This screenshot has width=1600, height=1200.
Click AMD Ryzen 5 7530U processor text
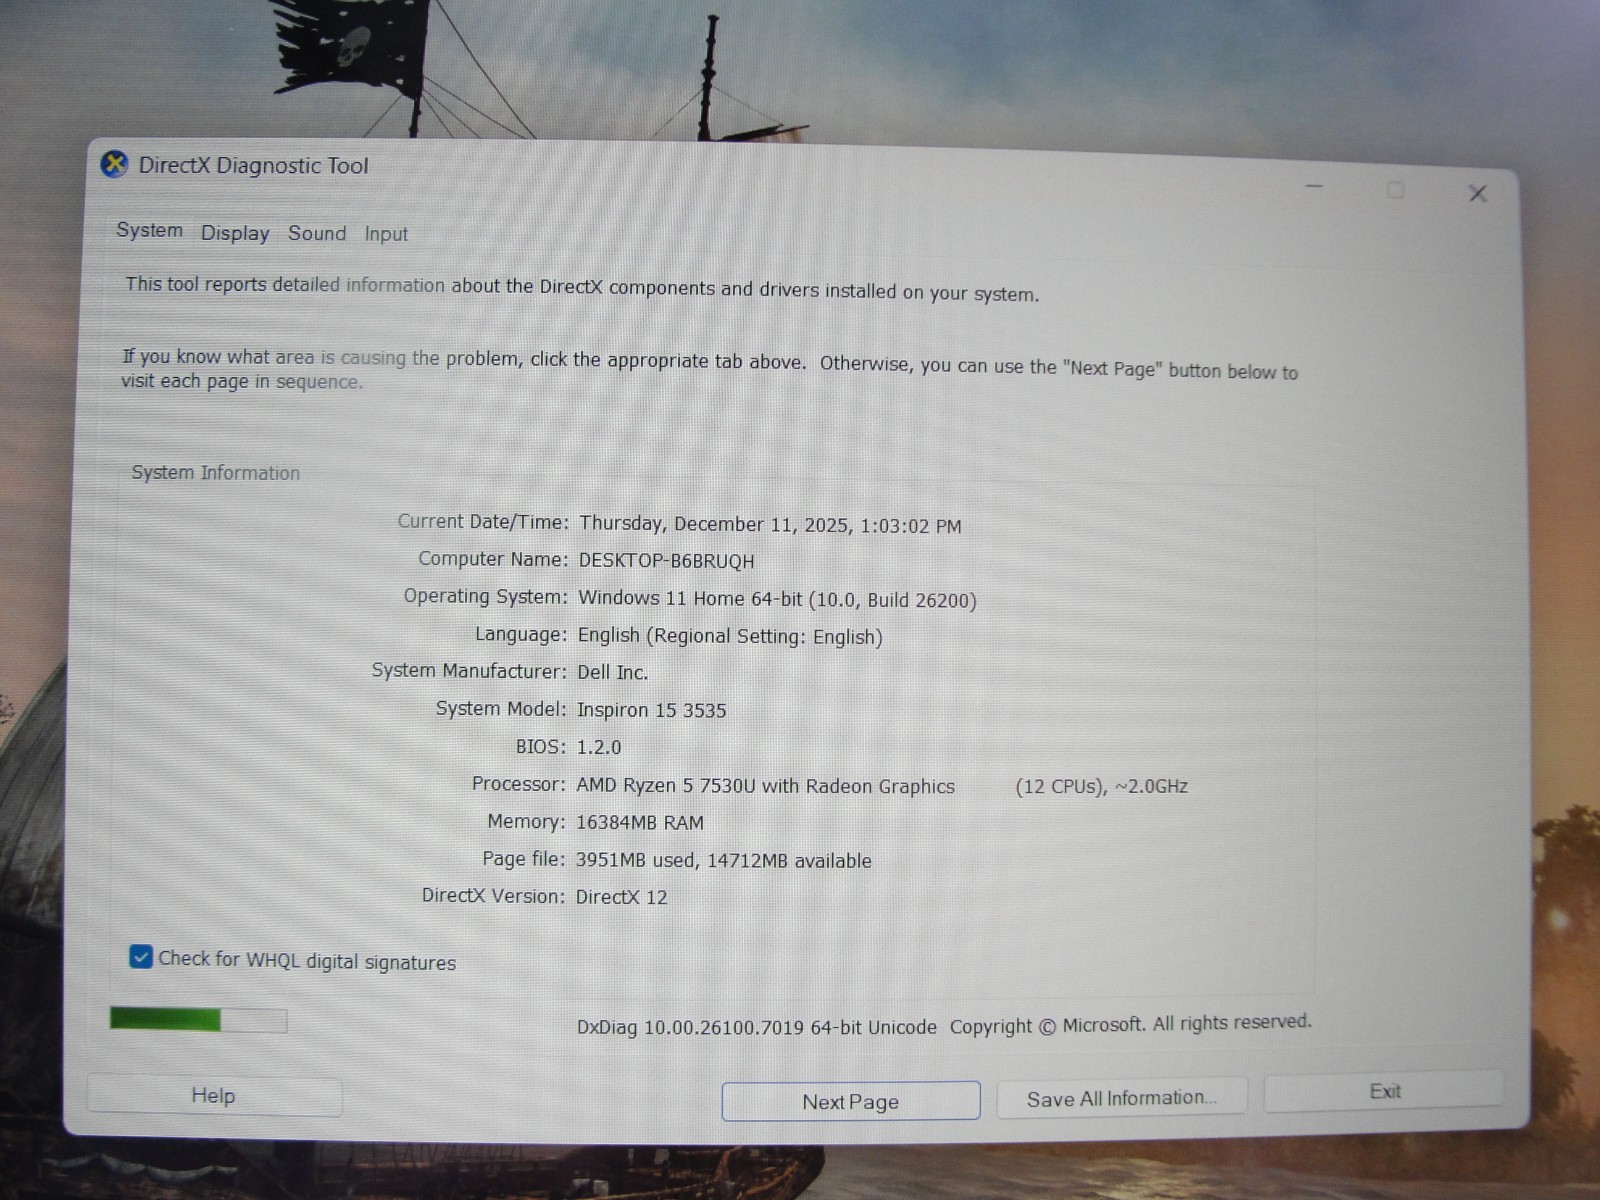tap(765, 786)
